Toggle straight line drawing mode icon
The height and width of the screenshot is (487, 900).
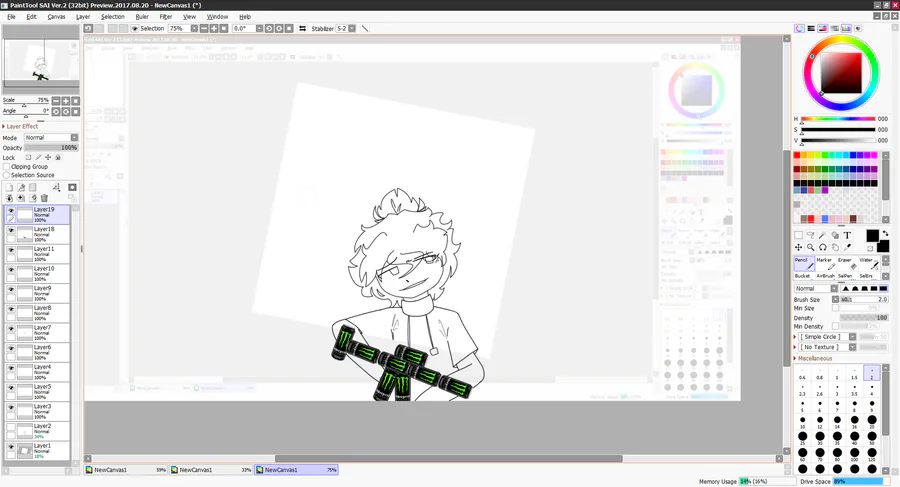pos(364,28)
